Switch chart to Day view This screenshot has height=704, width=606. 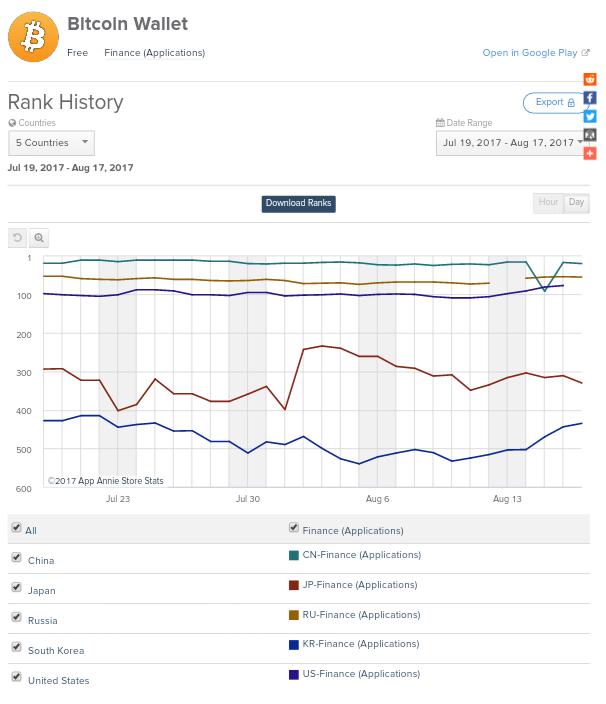coord(577,203)
